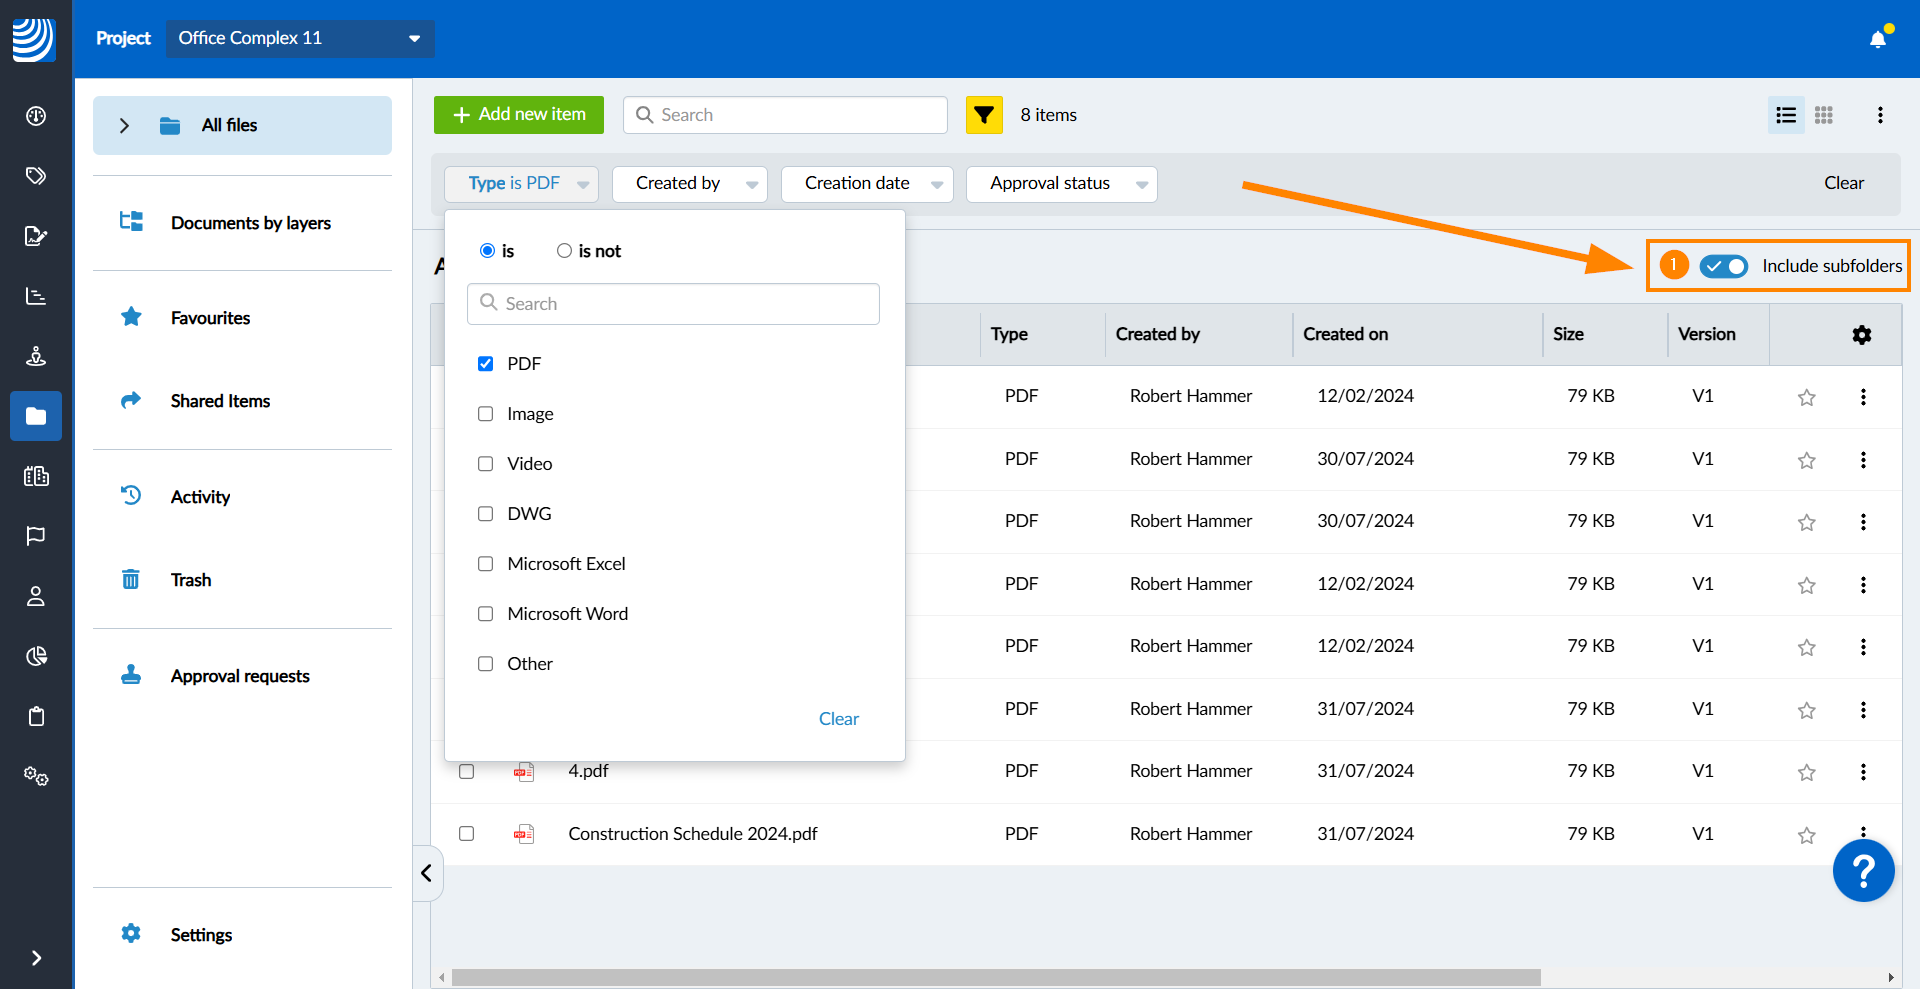Toggle the Include subfolders switch

[x=1724, y=266]
